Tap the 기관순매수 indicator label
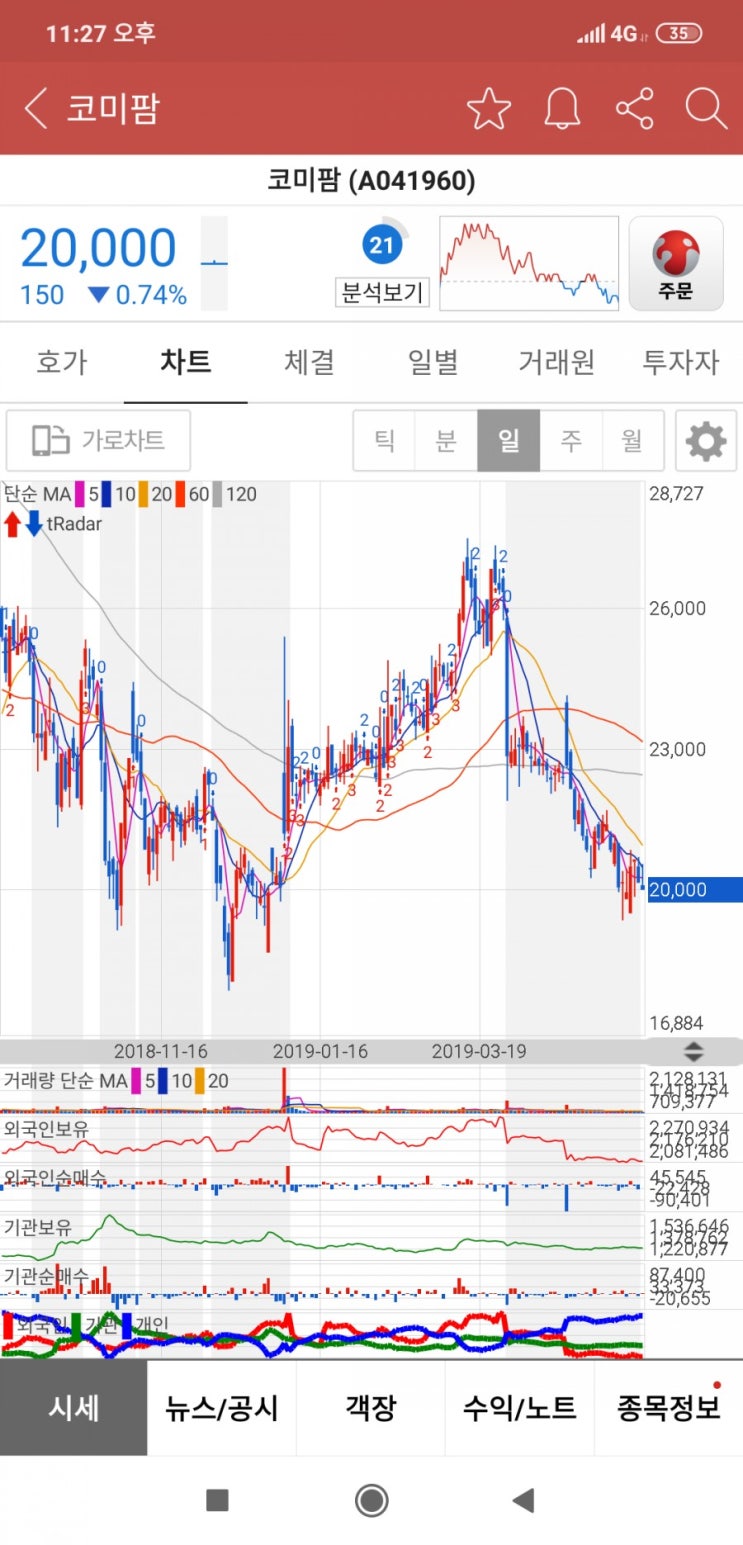Image resolution: width=743 pixels, height=1545 pixels. click(46, 1276)
